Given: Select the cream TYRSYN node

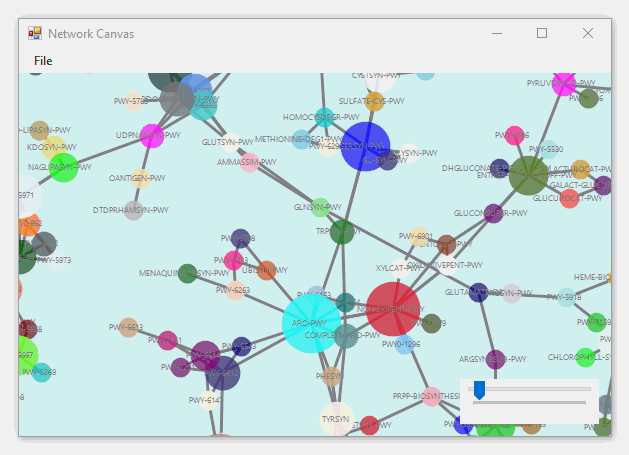Looking at the screenshot, I should point(336,418).
